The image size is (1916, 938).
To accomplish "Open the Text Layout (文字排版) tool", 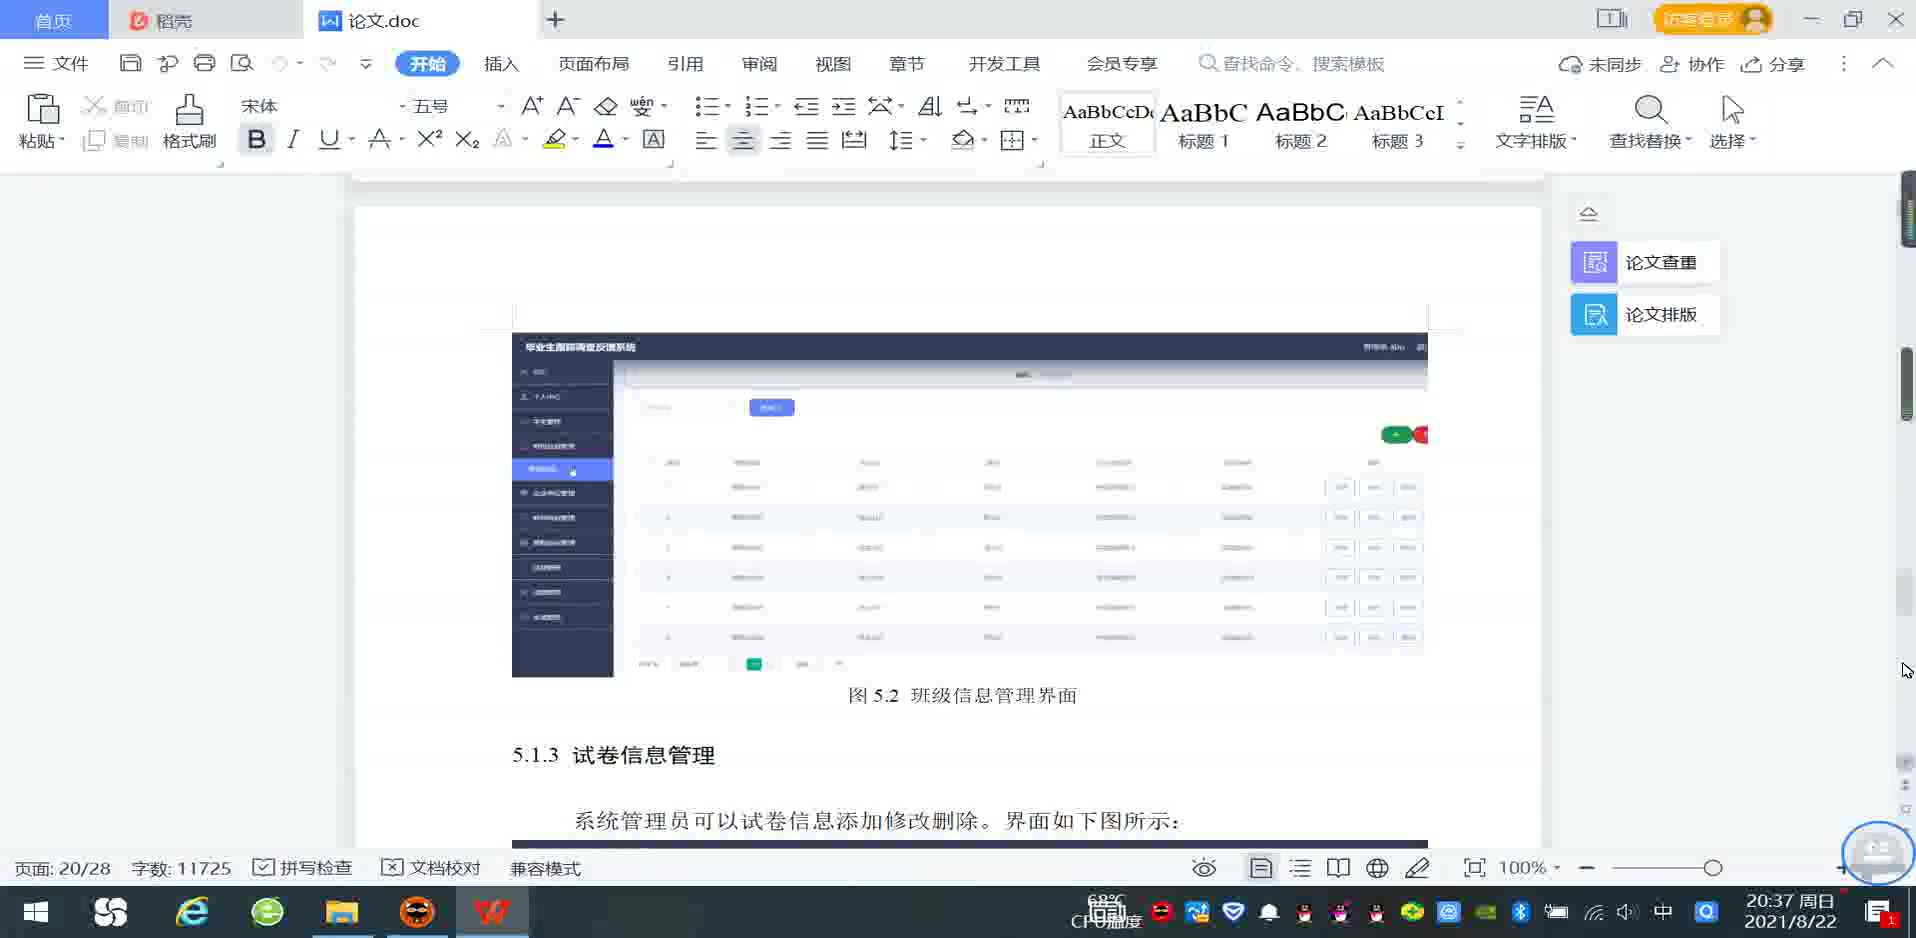I will [x=1535, y=110].
